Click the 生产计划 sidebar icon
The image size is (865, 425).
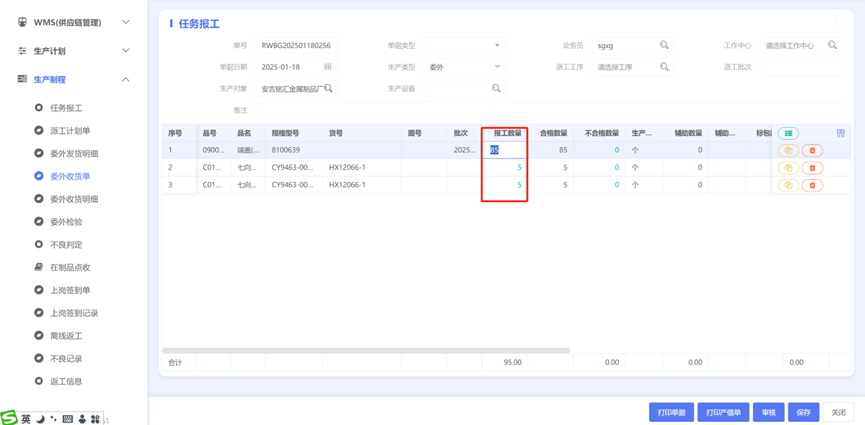pos(22,51)
